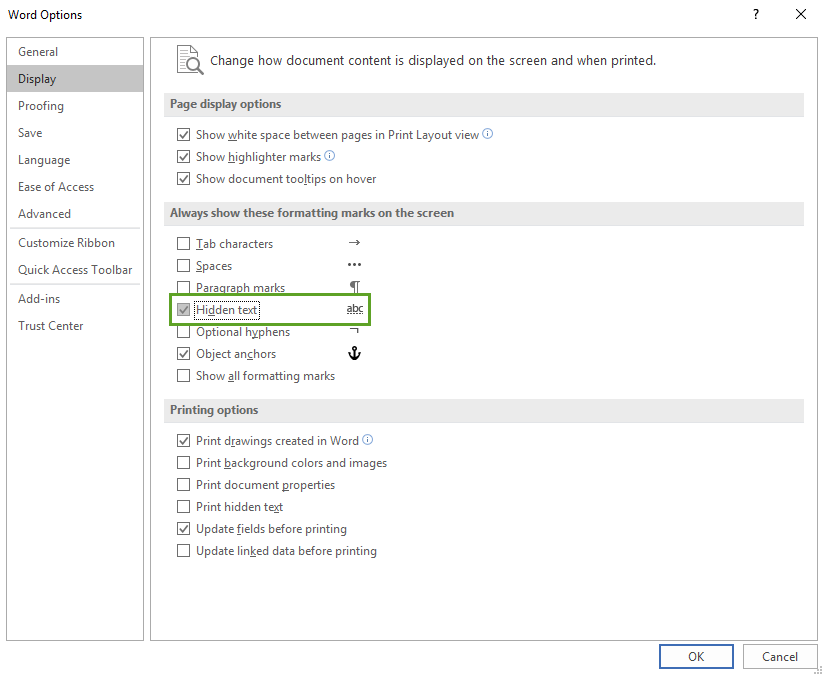Turn on Paragraph marks checkbox
This screenshot has width=824, height=676.
pos(183,288)
